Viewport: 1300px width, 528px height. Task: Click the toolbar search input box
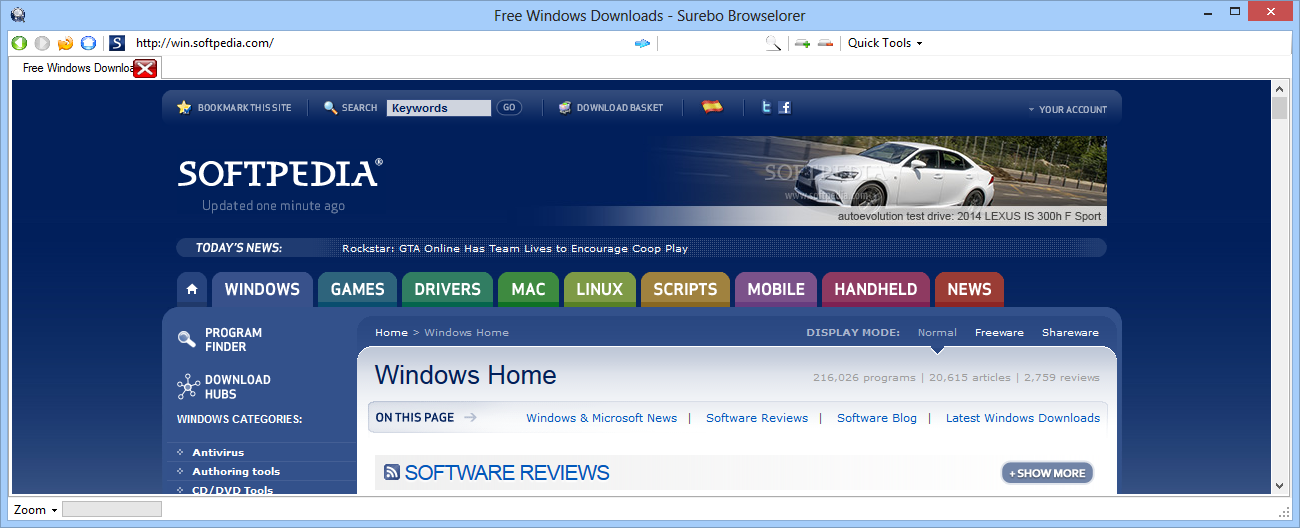coord(710,43)
